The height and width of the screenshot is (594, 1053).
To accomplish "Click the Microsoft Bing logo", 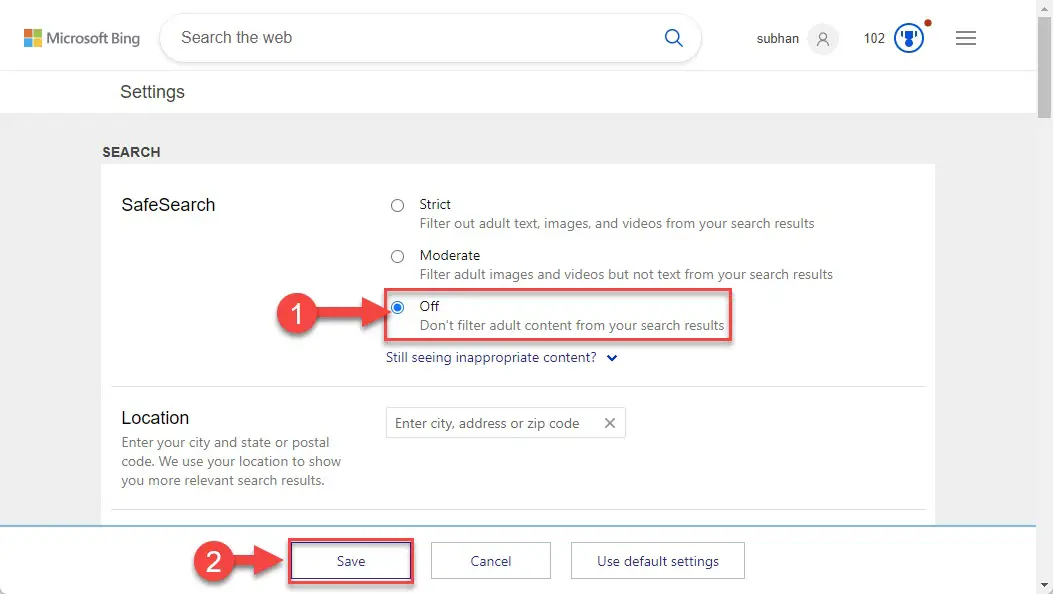I will (x=81, y=38).
